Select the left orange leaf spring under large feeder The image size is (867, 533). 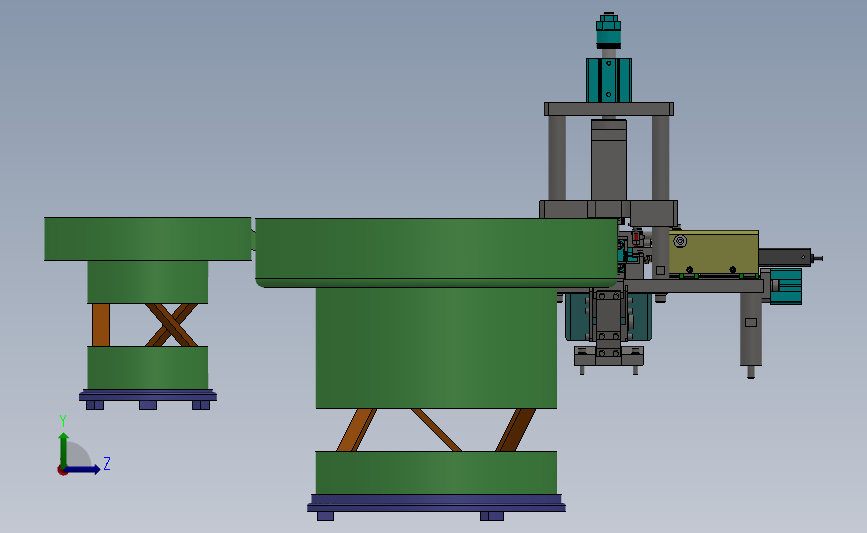click(x=356, y=430)
